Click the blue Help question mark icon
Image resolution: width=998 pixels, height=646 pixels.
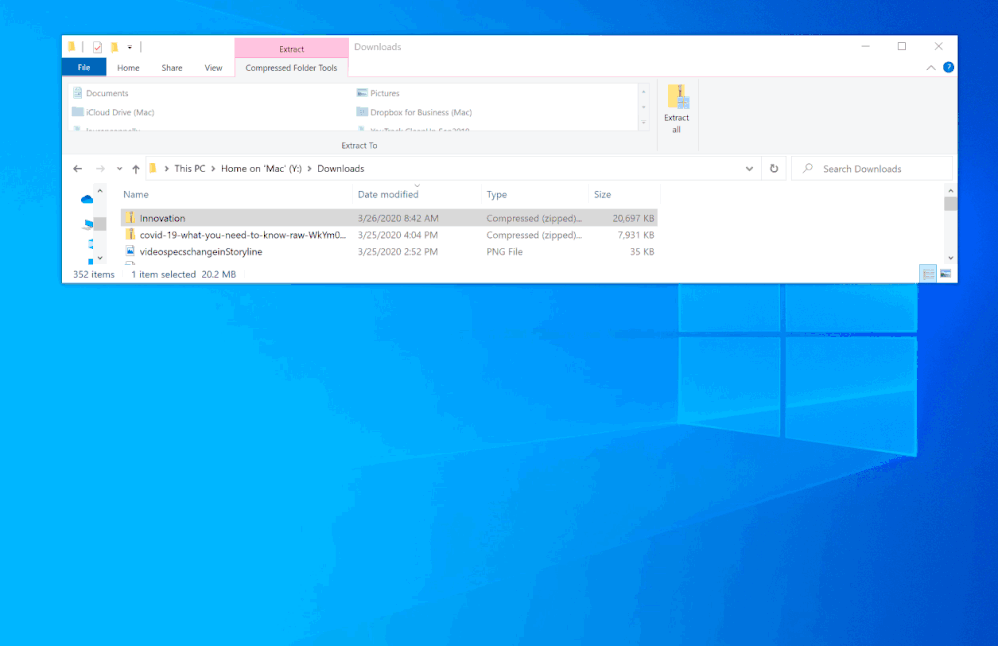click(948, 68)
